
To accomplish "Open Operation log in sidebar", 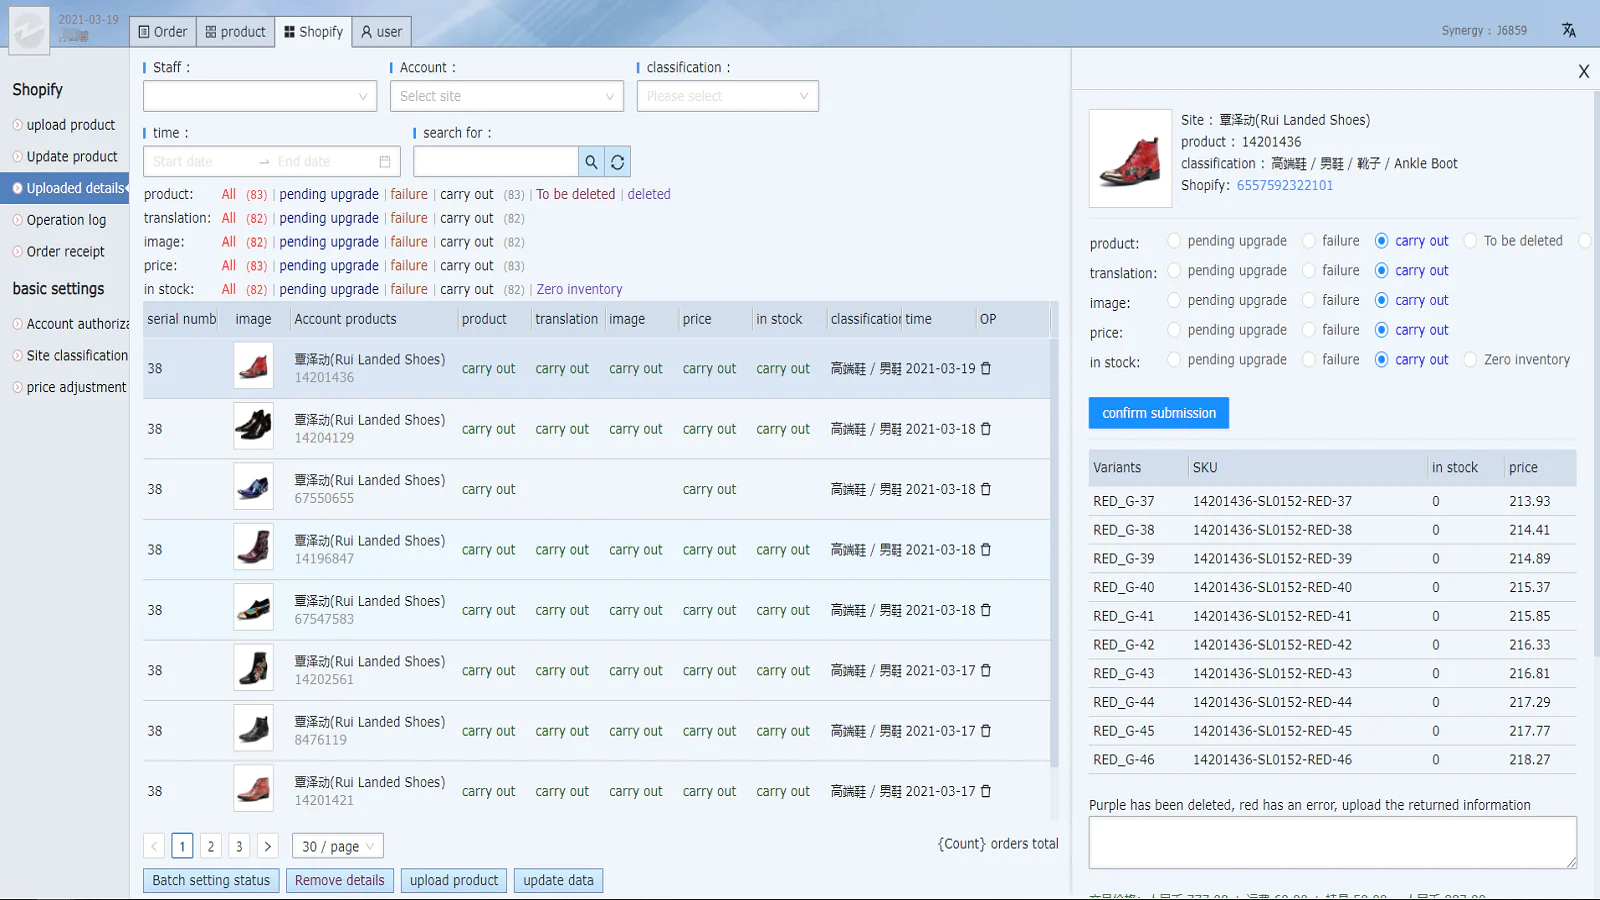I will (x=66, y=220).
